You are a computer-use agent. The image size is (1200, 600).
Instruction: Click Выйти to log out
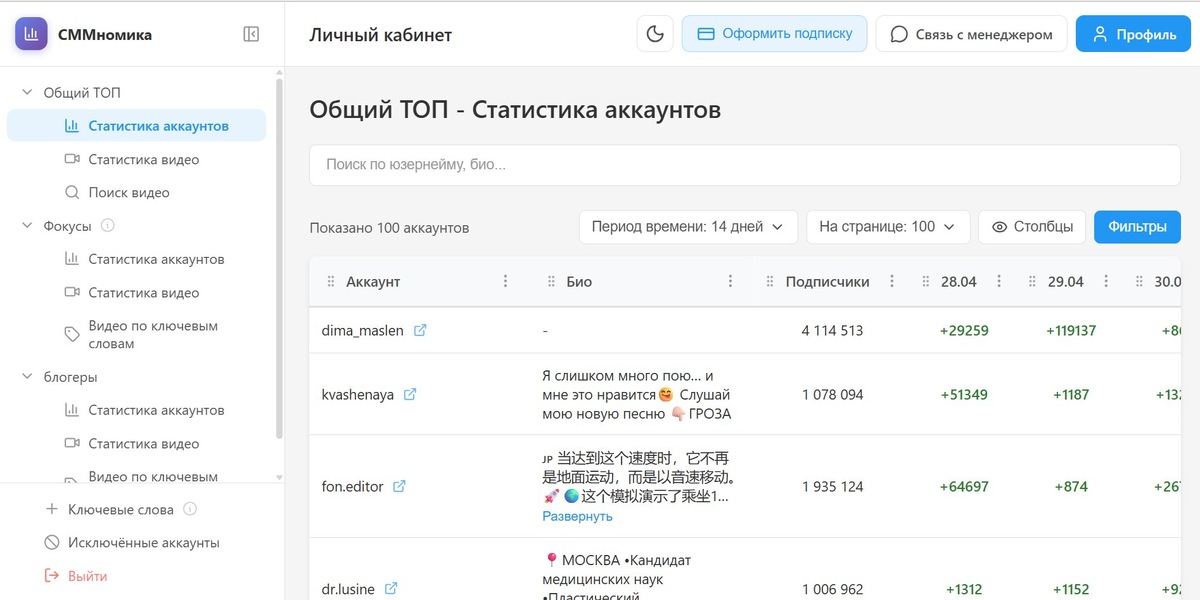coord(76,576)
